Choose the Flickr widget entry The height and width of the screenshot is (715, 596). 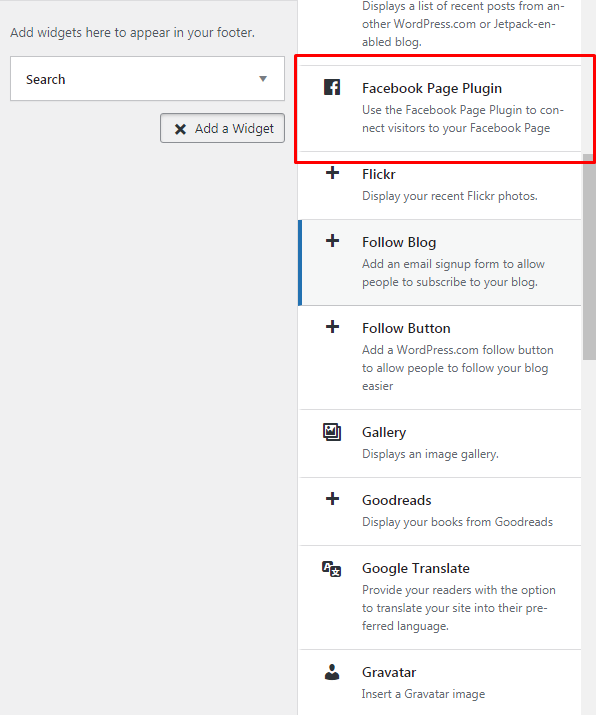pos(441,186)
